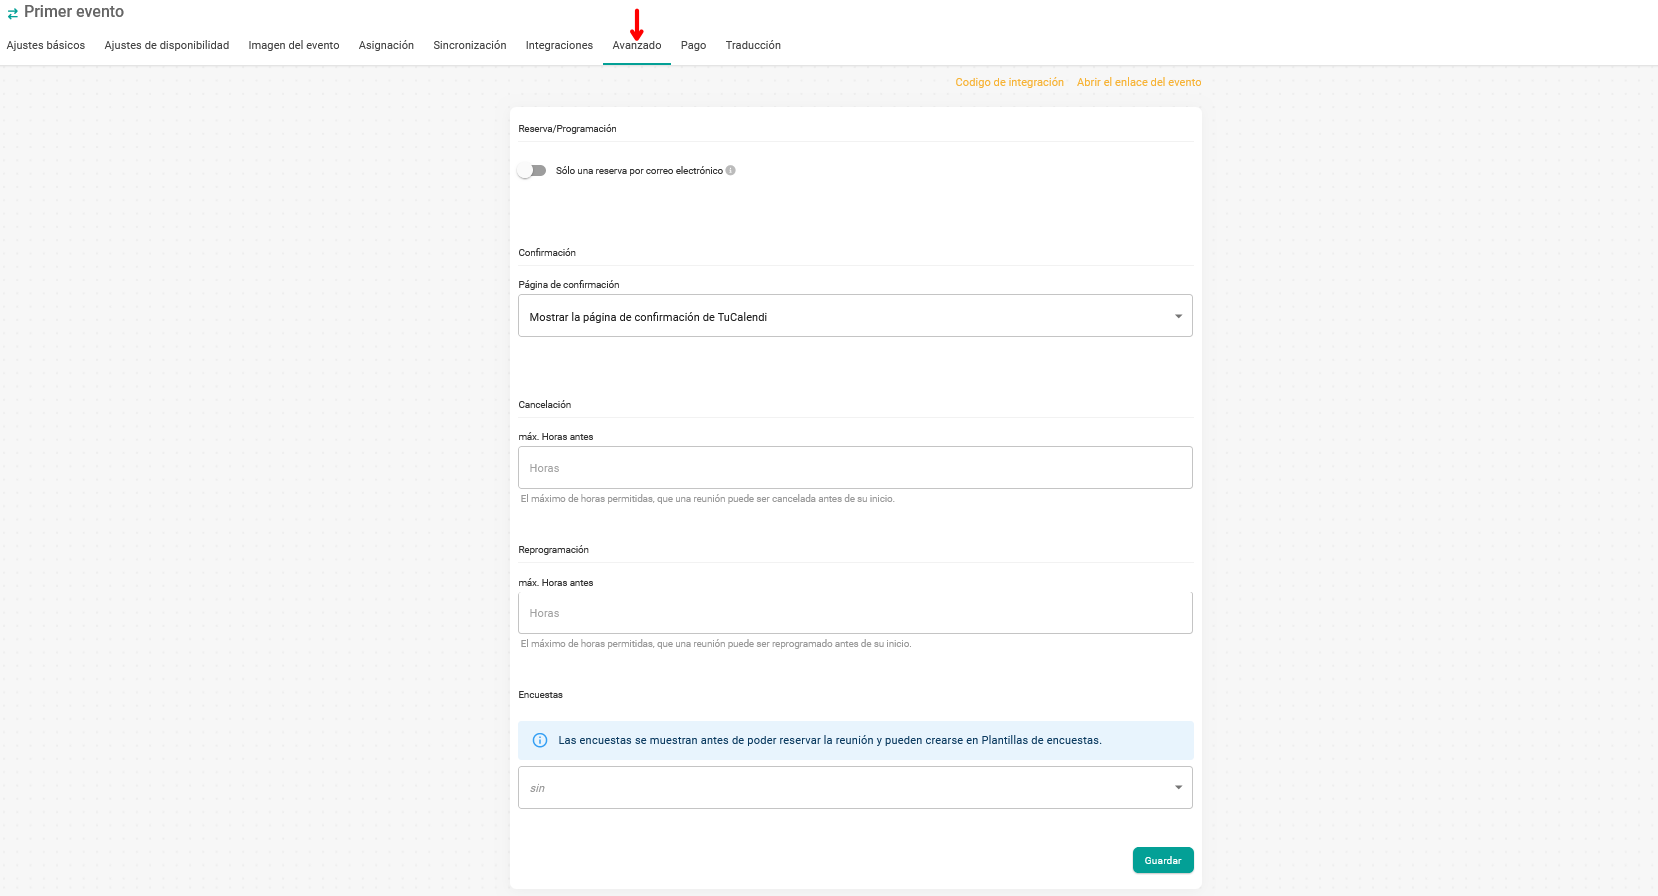
Task: Go to the Imagen del evento tab
Action: click(x=294, y=45)
